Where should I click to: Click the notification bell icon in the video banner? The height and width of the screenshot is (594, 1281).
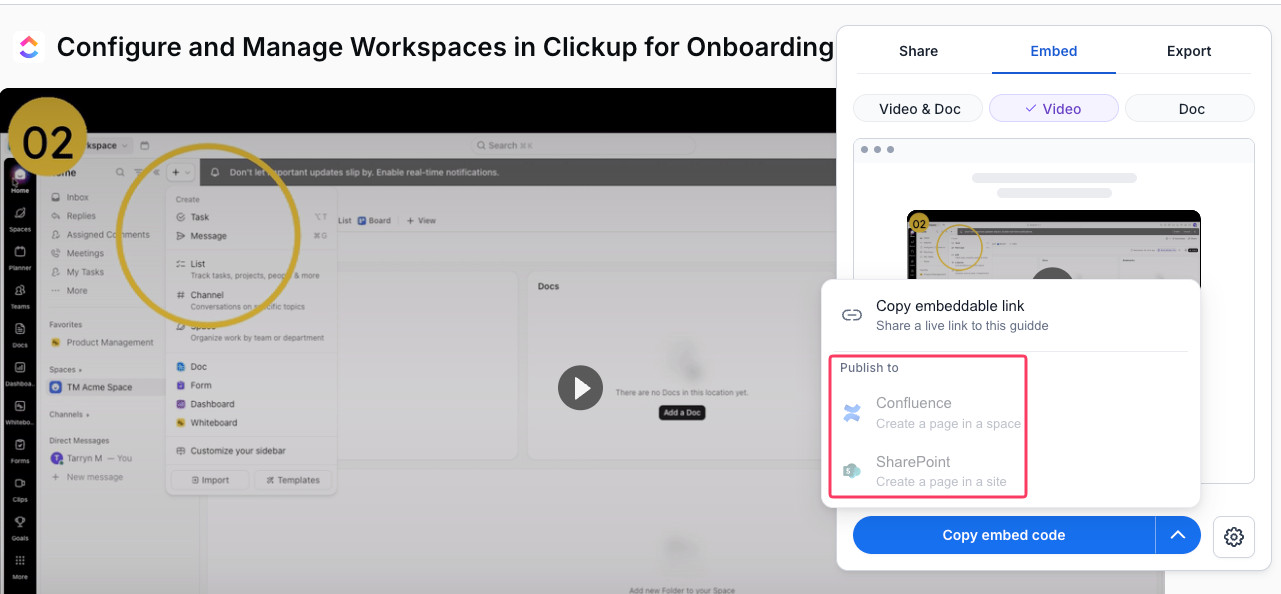coord(214,172)
